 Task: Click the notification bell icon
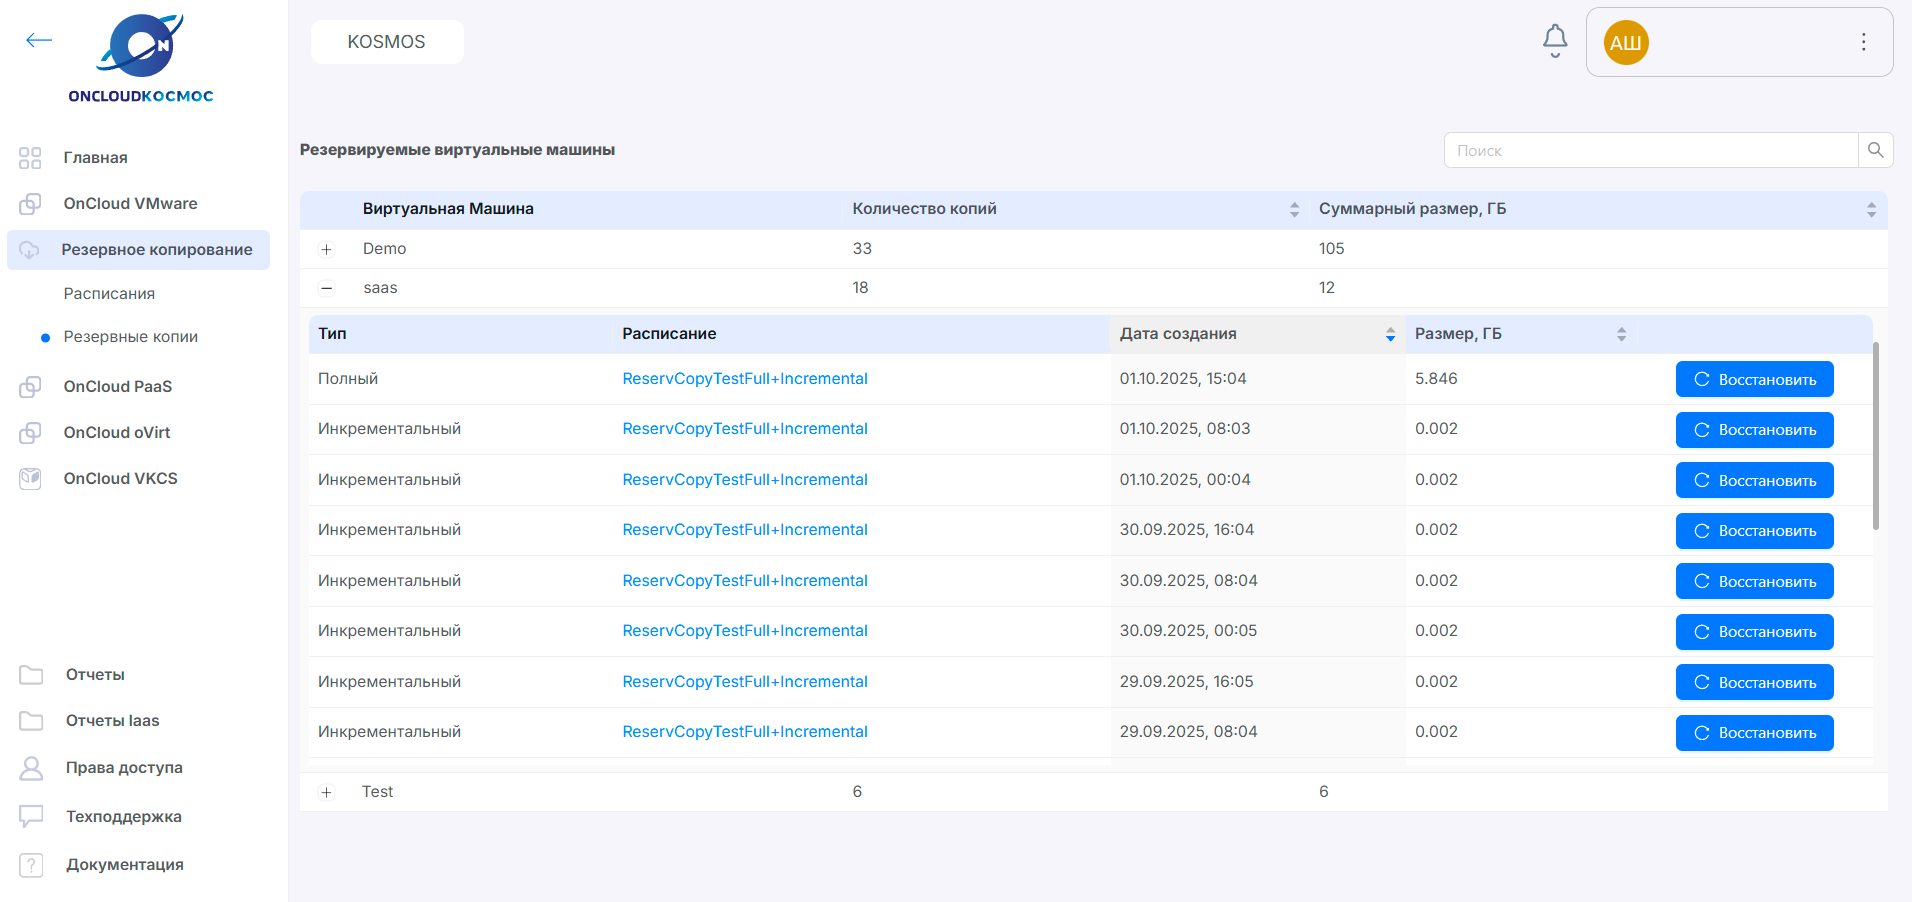[x=1555, y=41]
